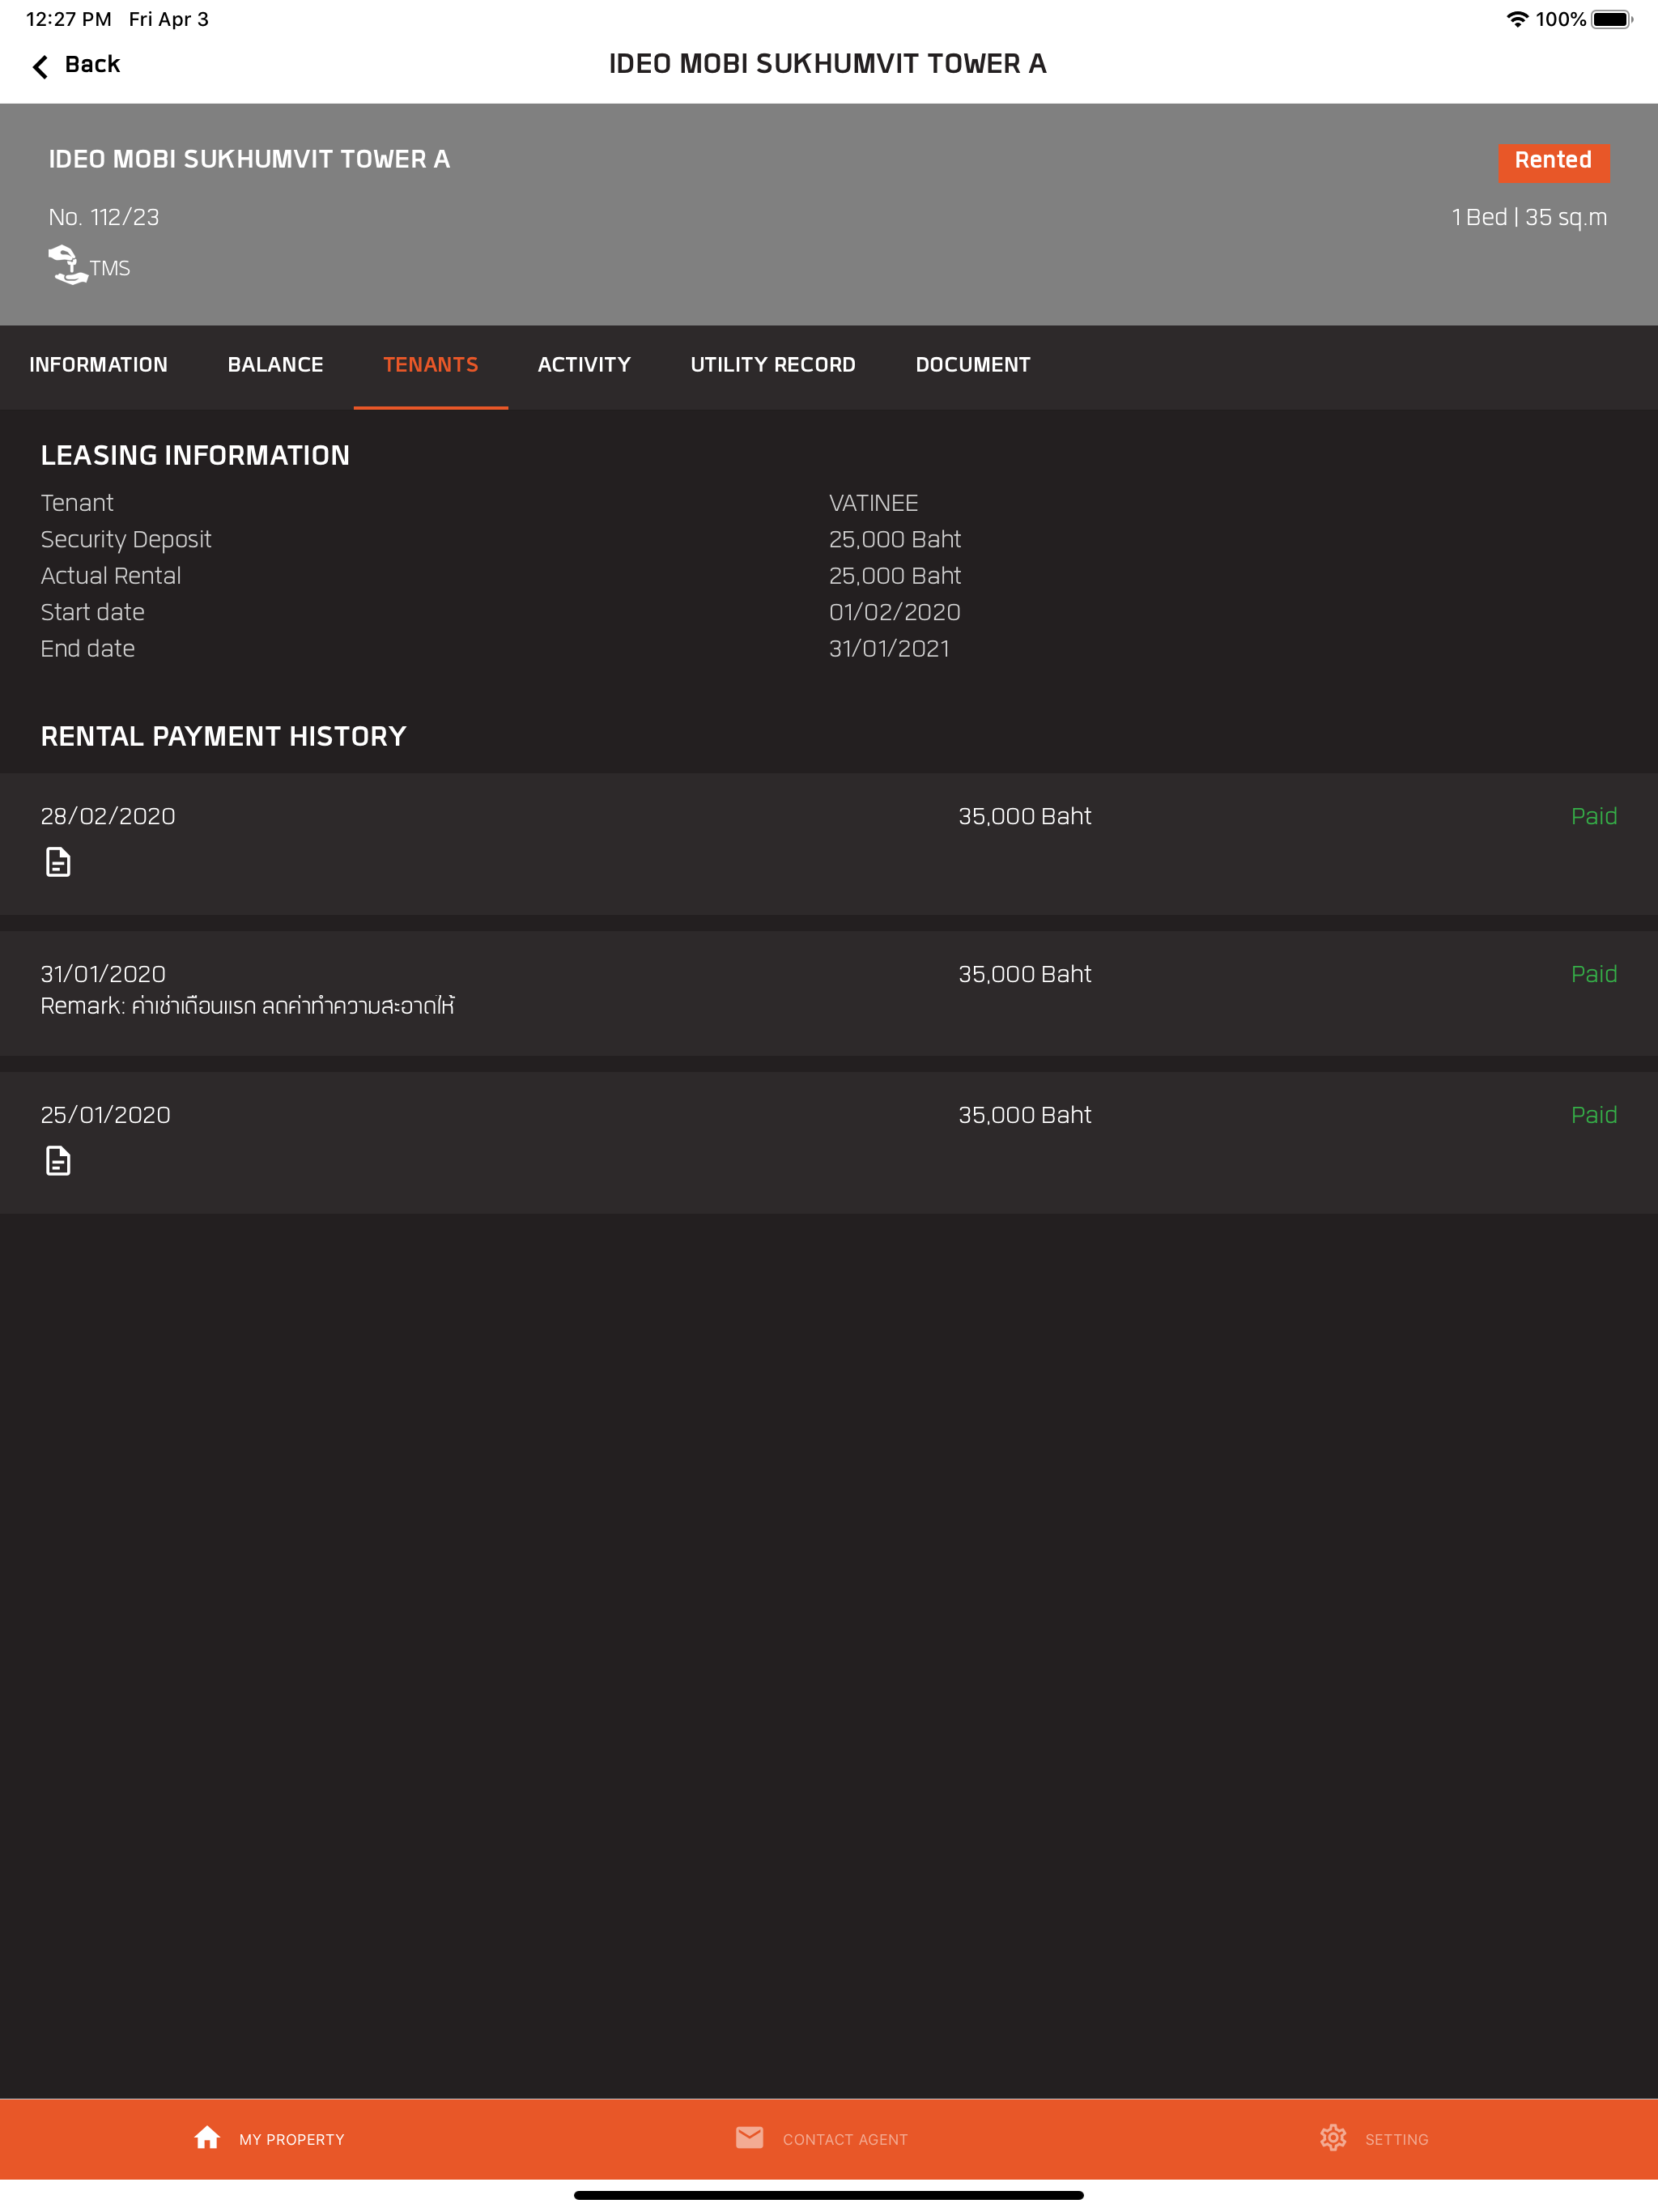Tap the SETTING label
Image resolution: width=1658 pixels, height=2212 pixels.
pyautogui.click(x=1396, y=2139)
